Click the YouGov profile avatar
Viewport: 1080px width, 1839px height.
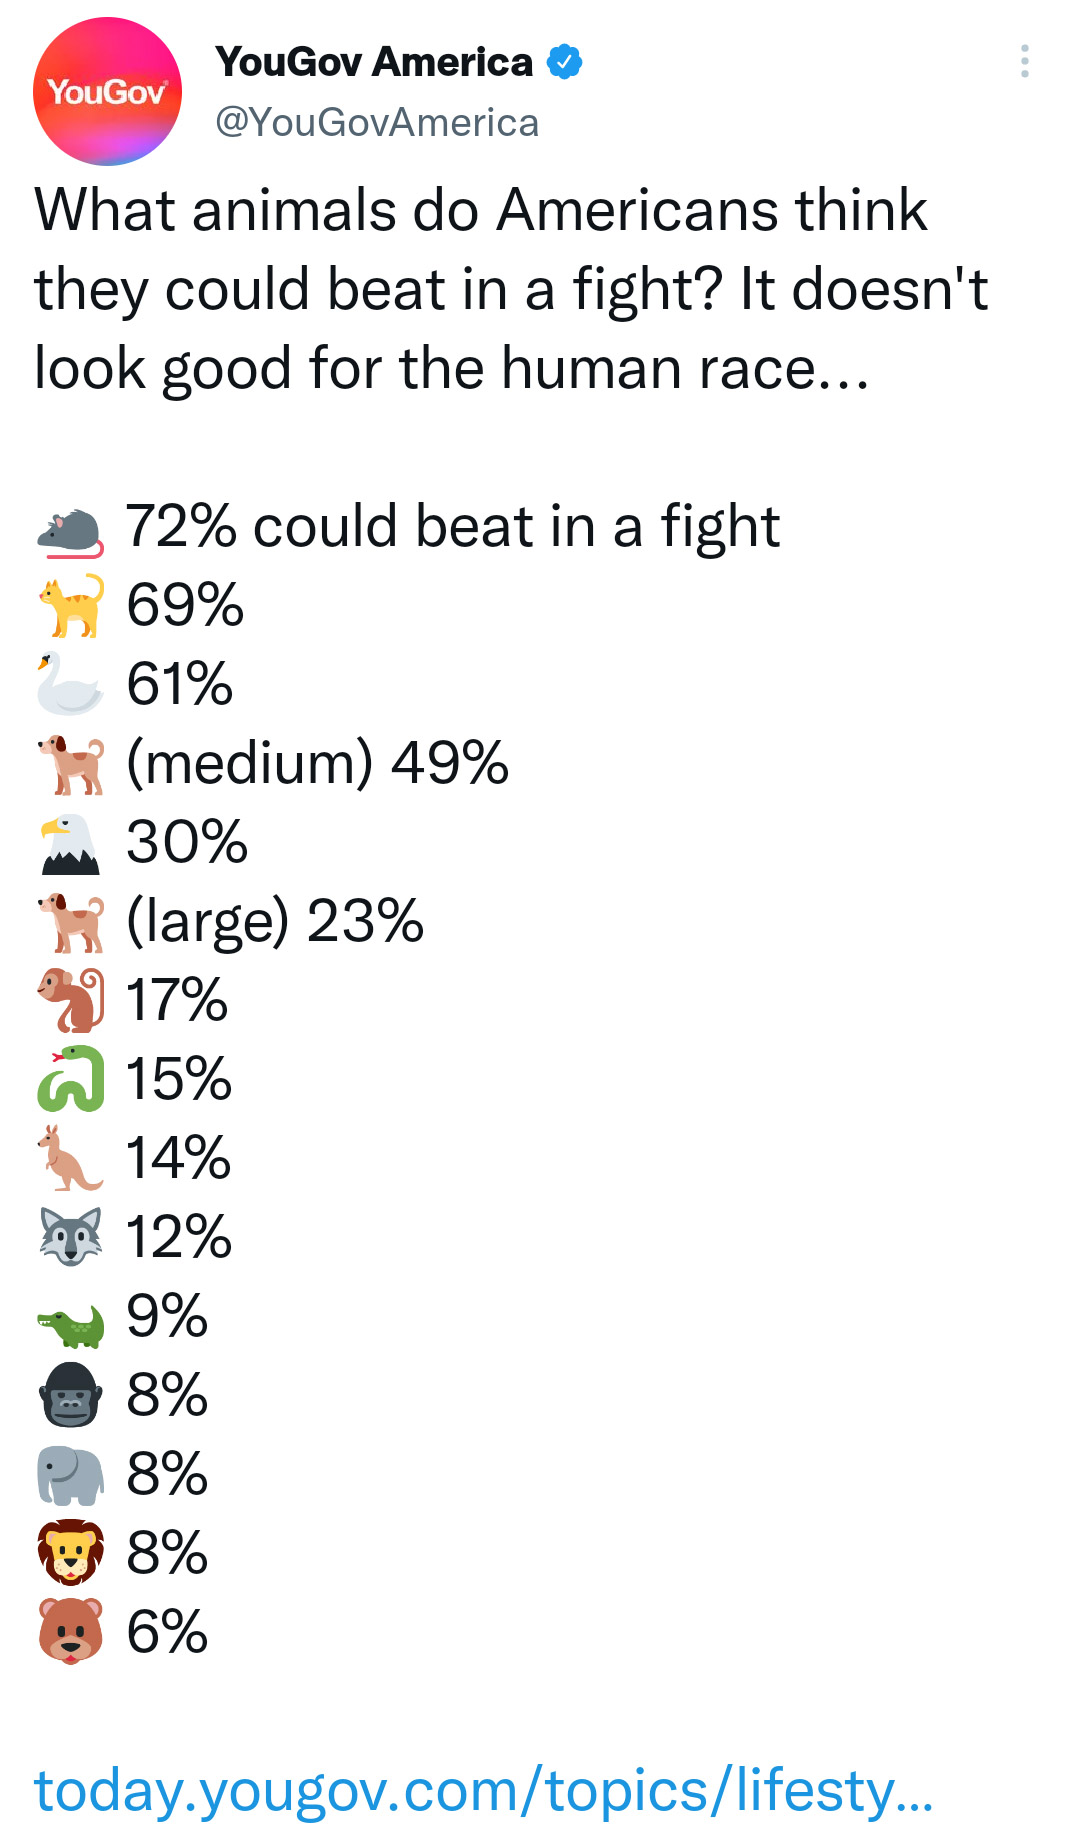108,91
